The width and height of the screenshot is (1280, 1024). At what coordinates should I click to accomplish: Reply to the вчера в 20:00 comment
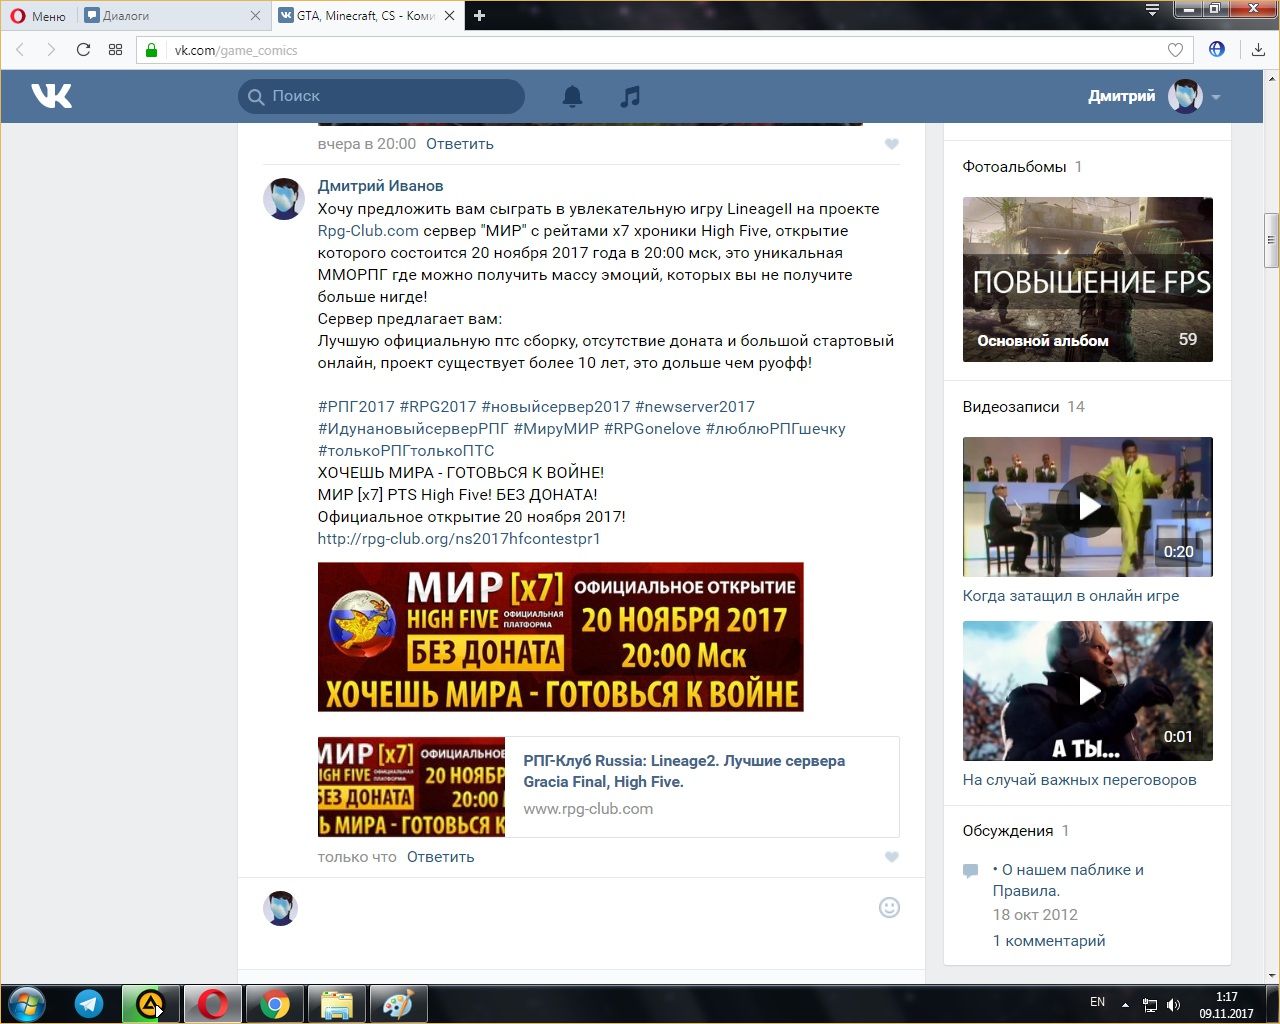[460, 144]
